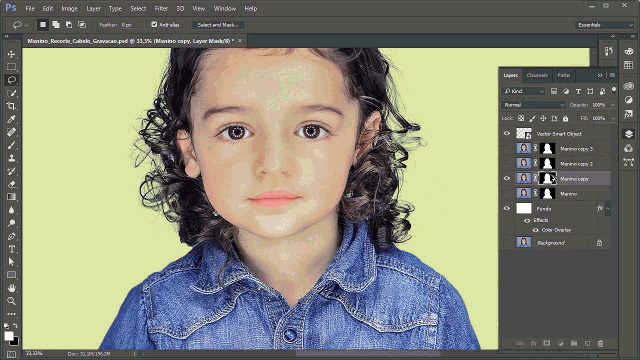640x360 pixels.
Task: Toggle Color Overlay effect visibility
Action: click(x=536, y=230)
